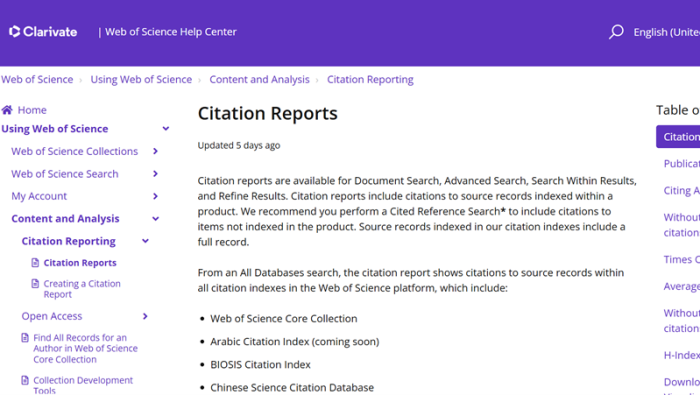700x395 pixels.
Task: Open Open Access sidebar item
Action: pyautogui.click(x=52, y=316)
